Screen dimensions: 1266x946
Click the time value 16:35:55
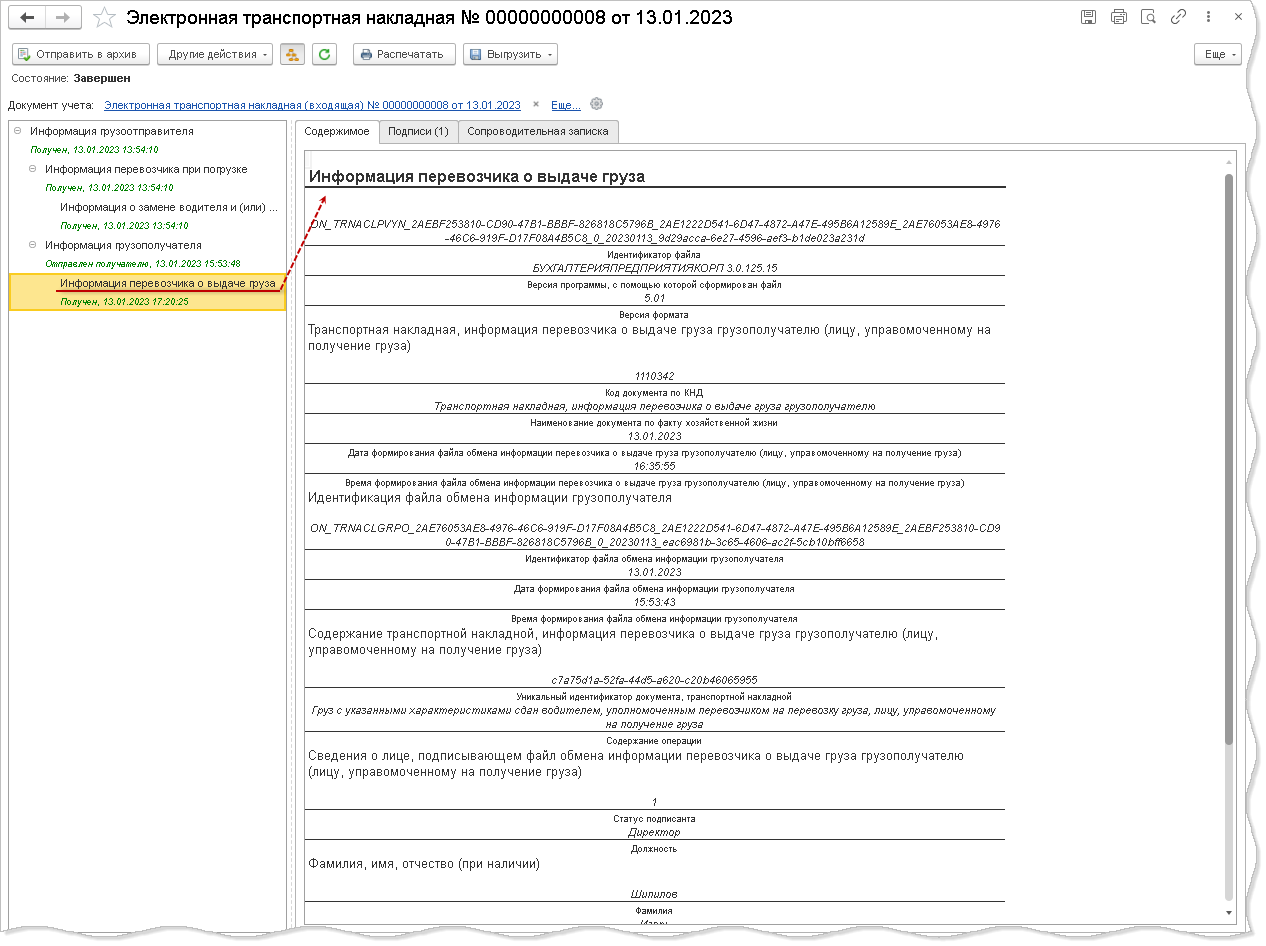point(655,466)
